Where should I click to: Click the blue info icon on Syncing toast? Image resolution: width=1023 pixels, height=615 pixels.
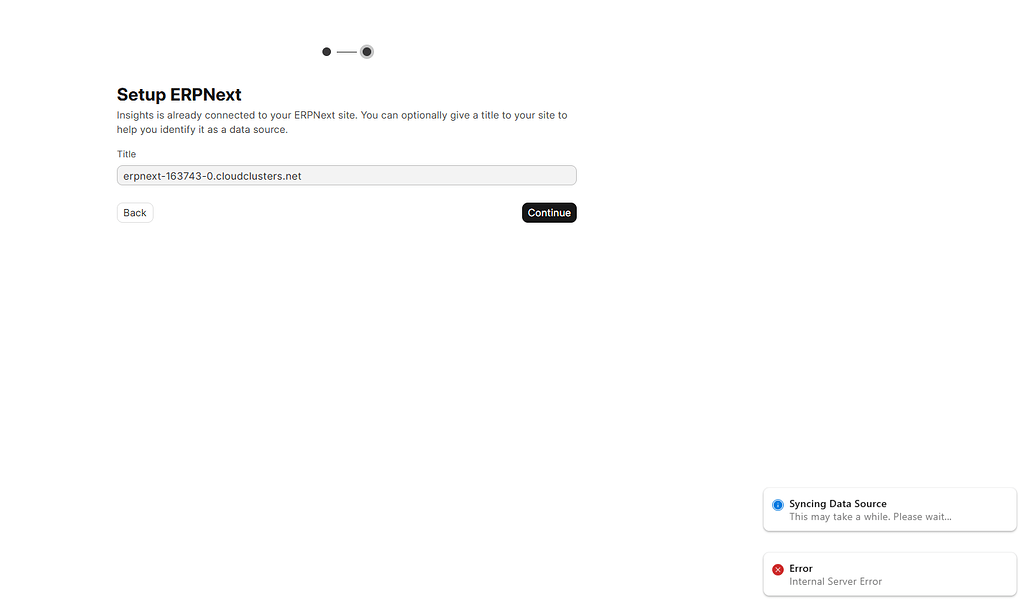(x=778, y=505)
